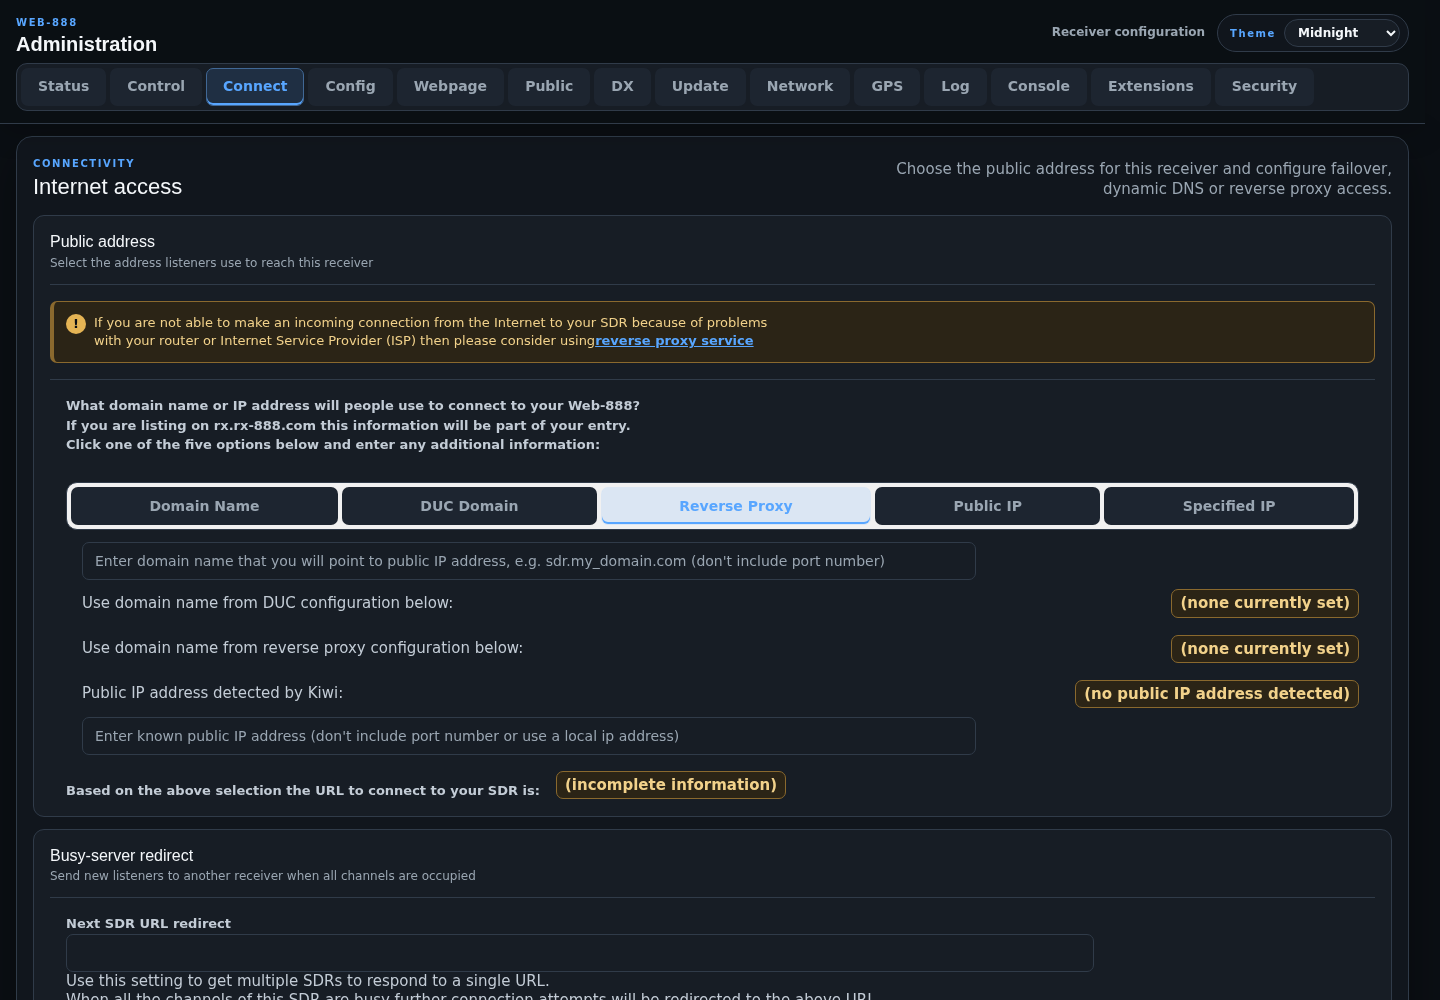Choose the Domain Name option

pyautogui.click(x=204, y=506)
